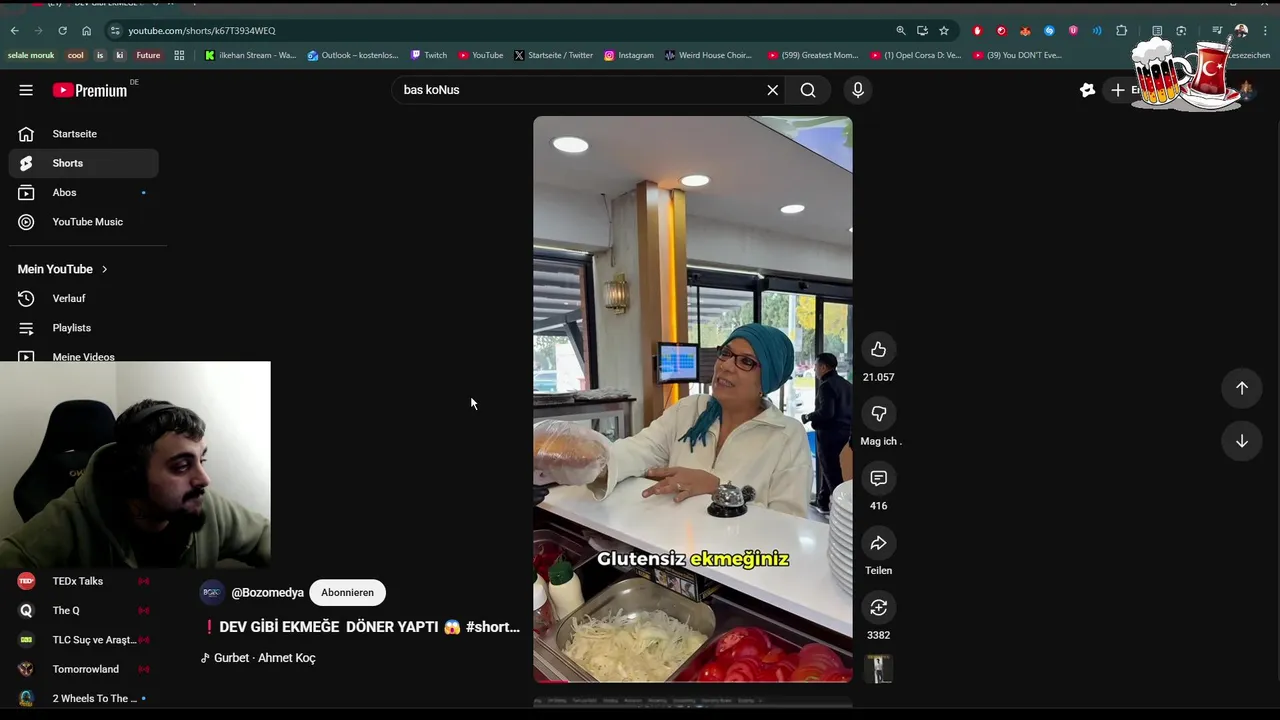Open Verlauf history in sidebar
Image resolution: width=1280 pixels, height=720 pixels.
84,298
